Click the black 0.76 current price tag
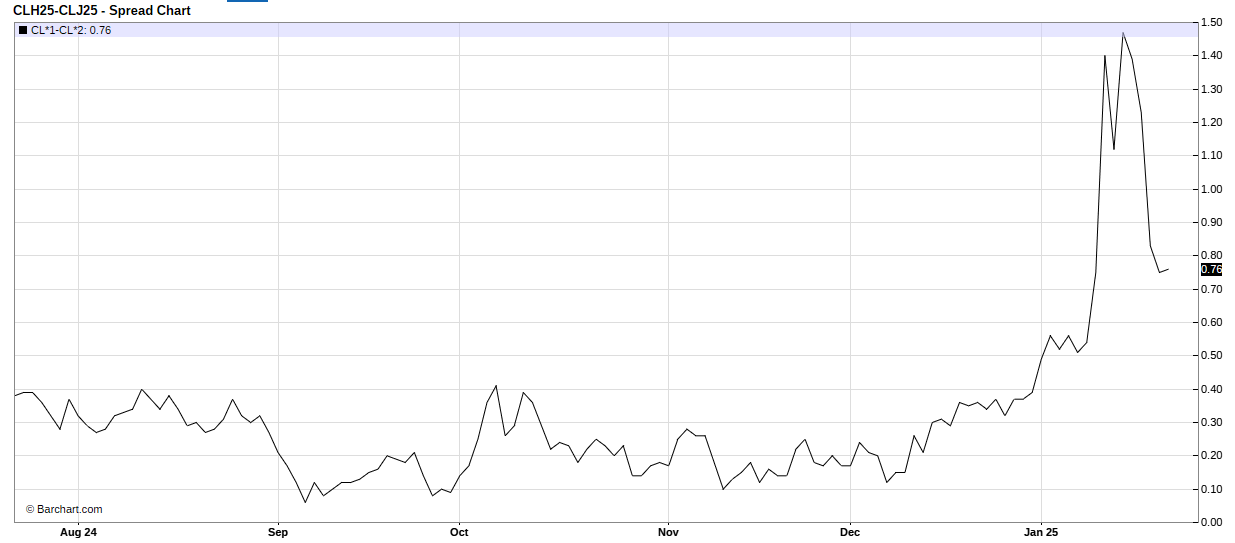The width and height of the screenshot is (1235, 543). 1210,269
